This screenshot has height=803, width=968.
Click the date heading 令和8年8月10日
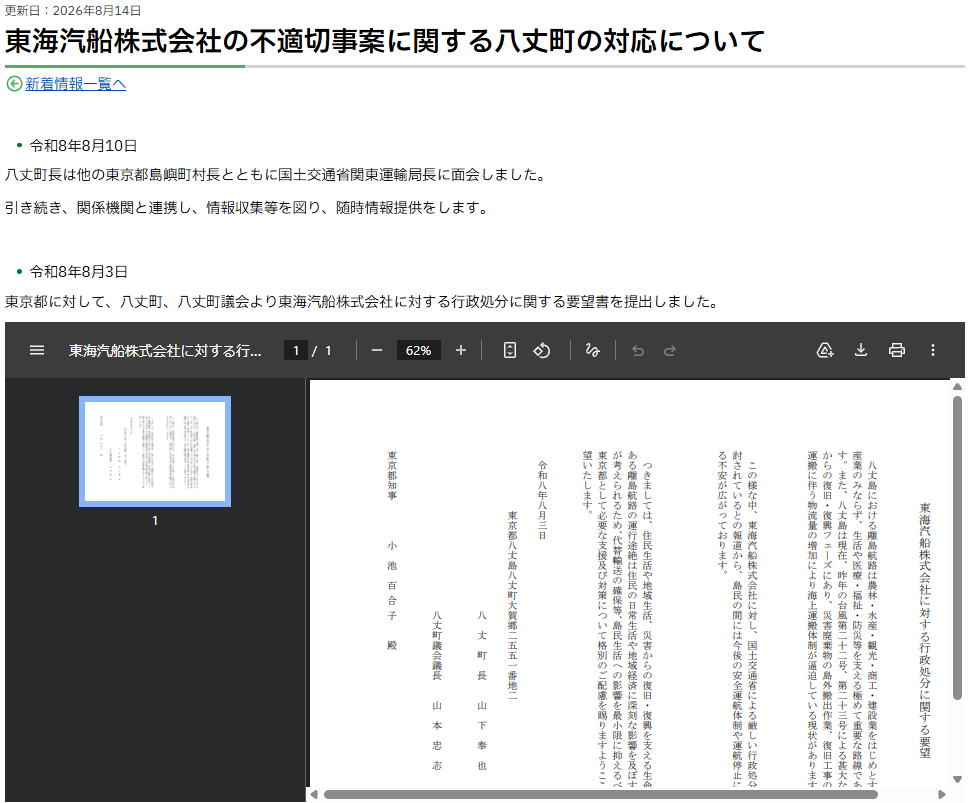click(83, 146)
